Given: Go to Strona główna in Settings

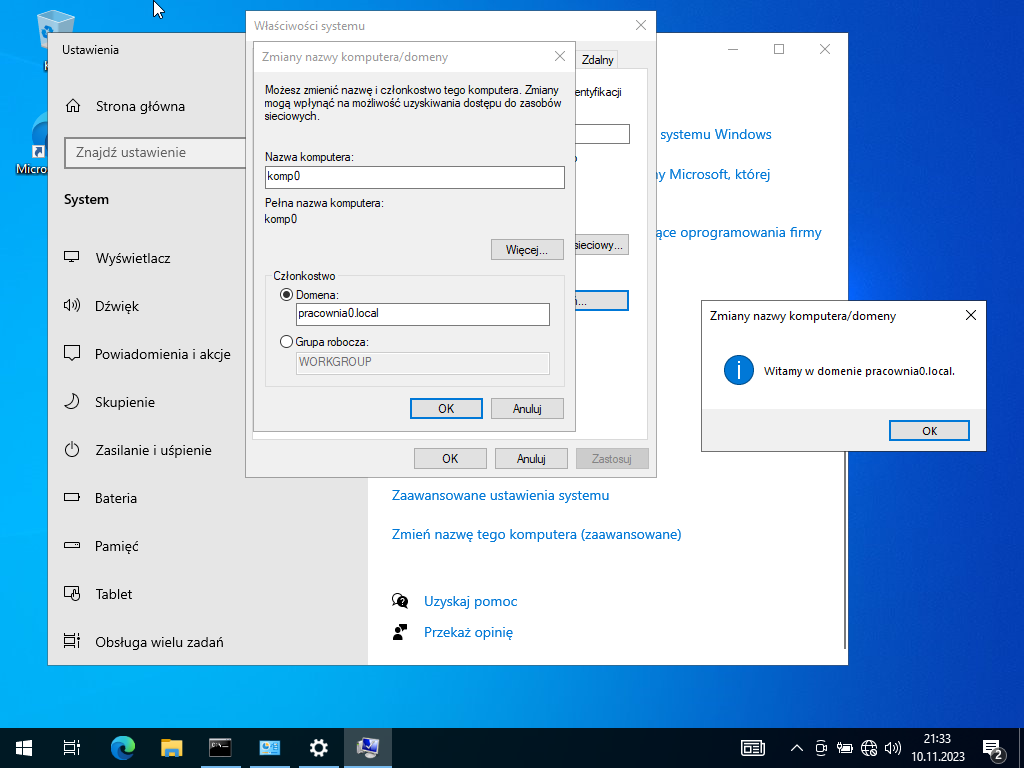Looking at the screenshot, I should [140, 106].
